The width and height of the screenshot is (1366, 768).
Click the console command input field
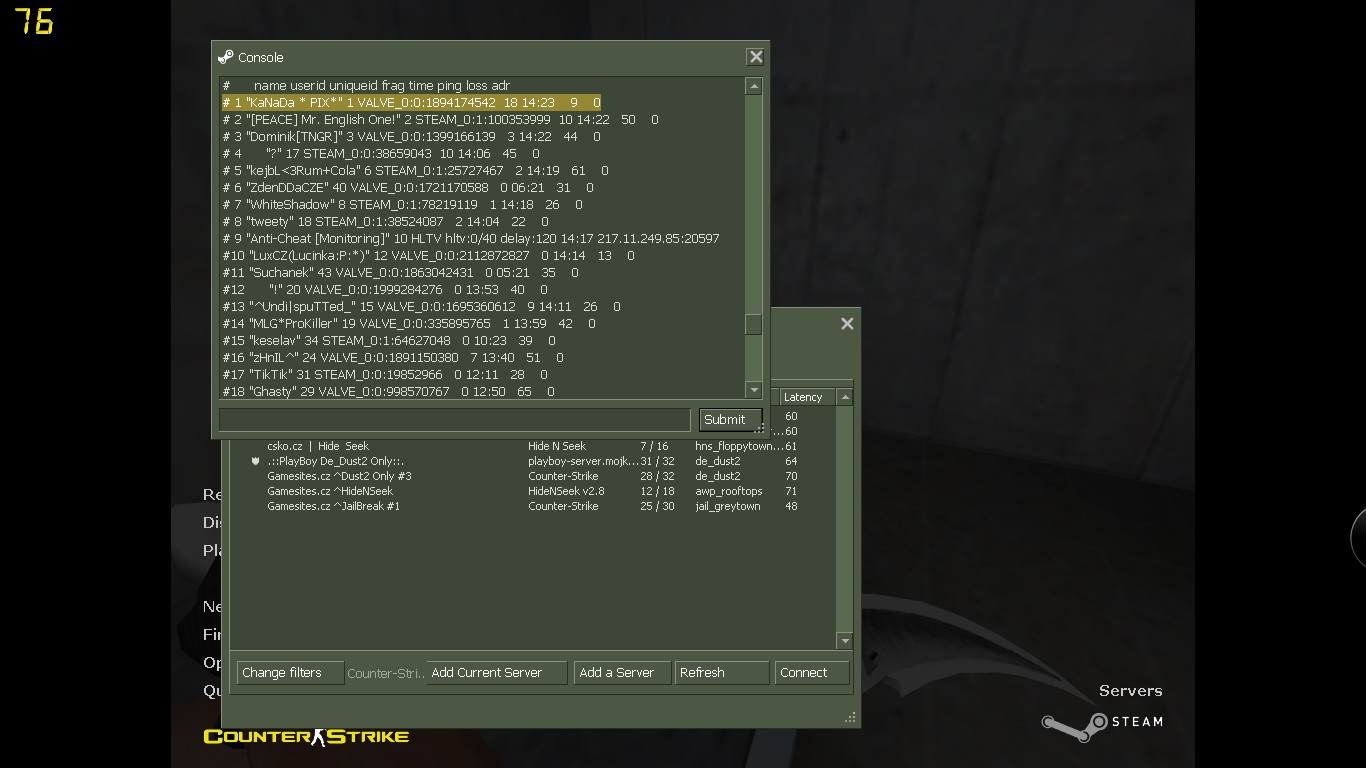point(455,420)
